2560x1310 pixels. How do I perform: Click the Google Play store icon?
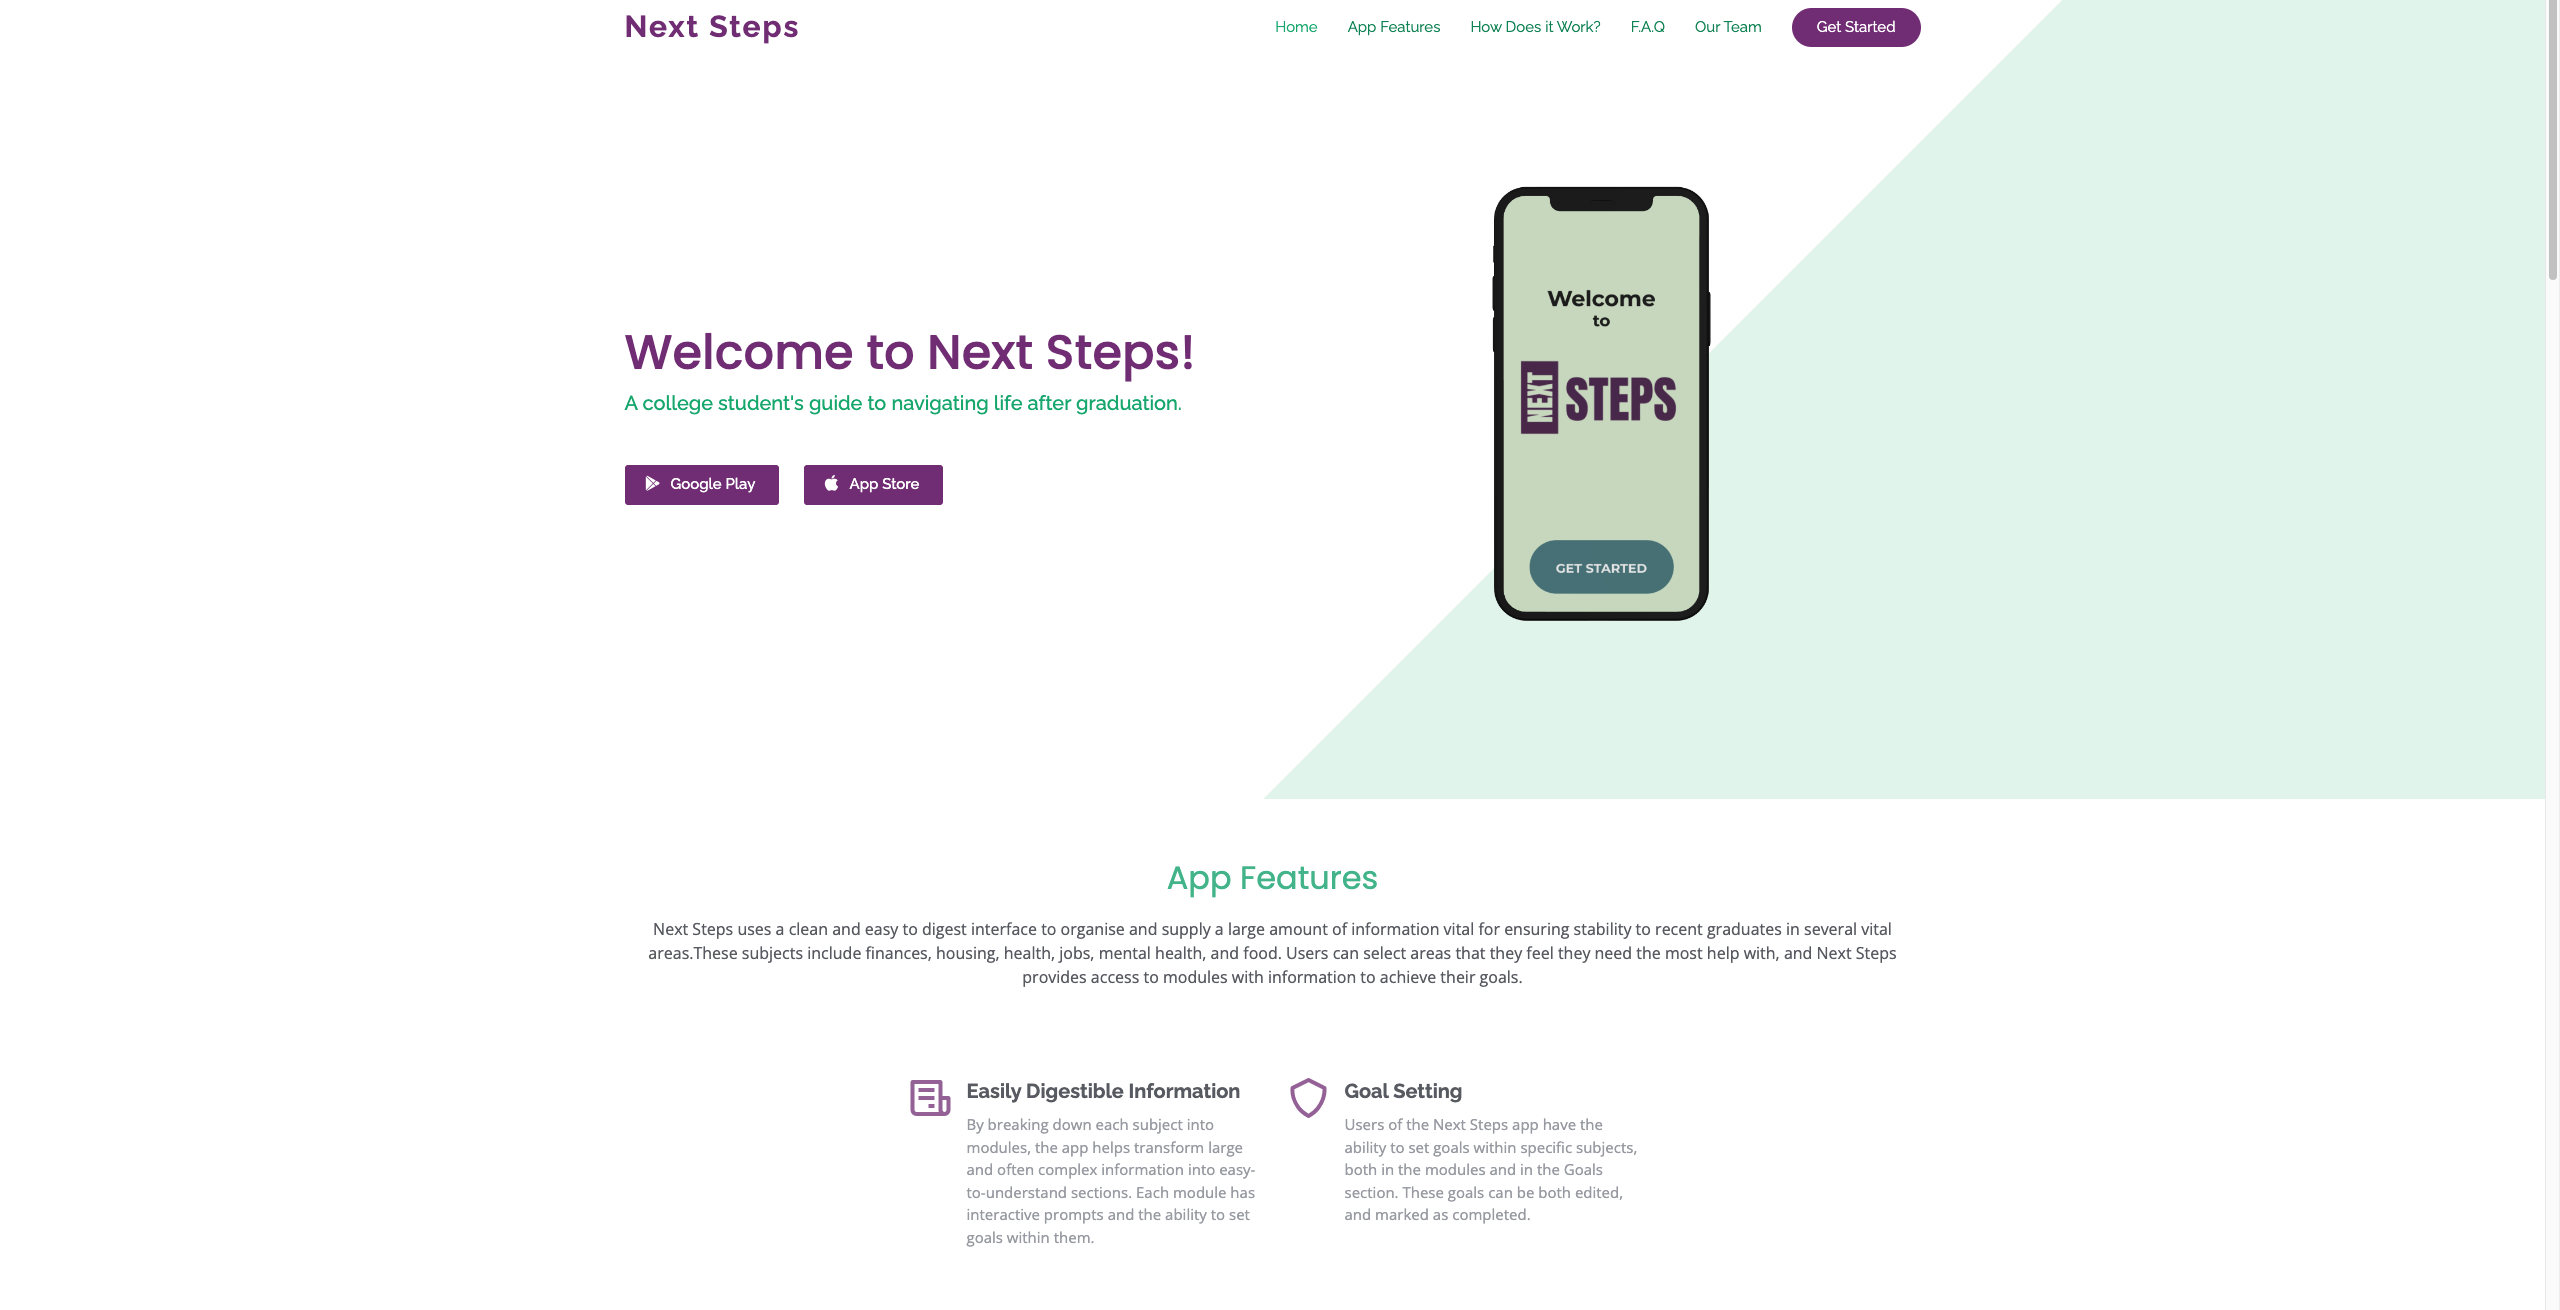[x=653, y=485]
